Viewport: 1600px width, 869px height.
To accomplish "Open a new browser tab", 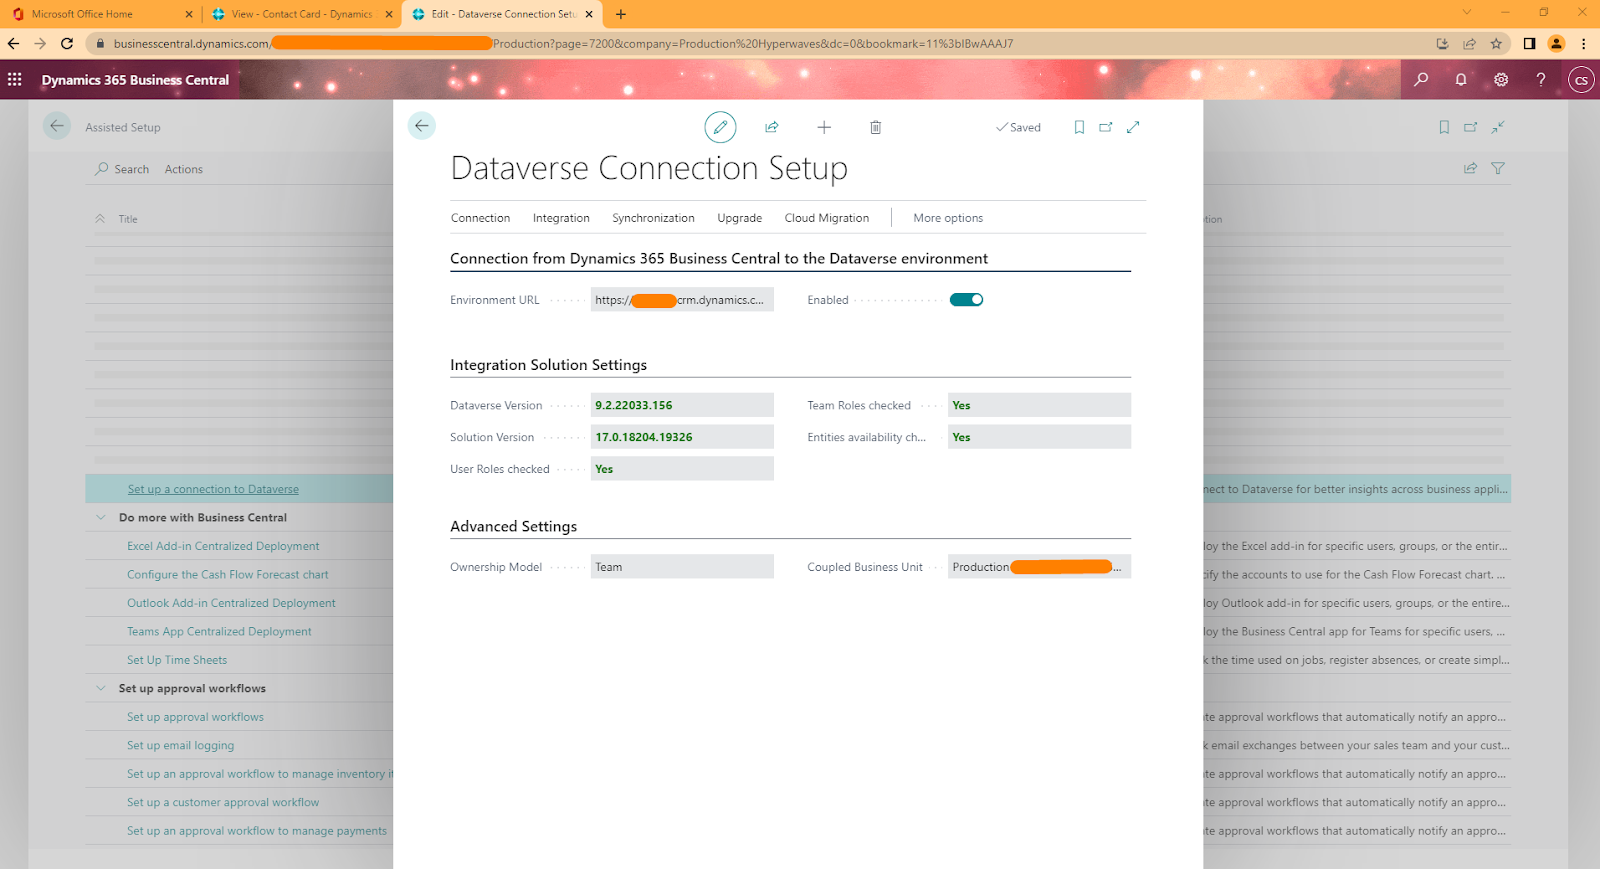I will point(621,14).
